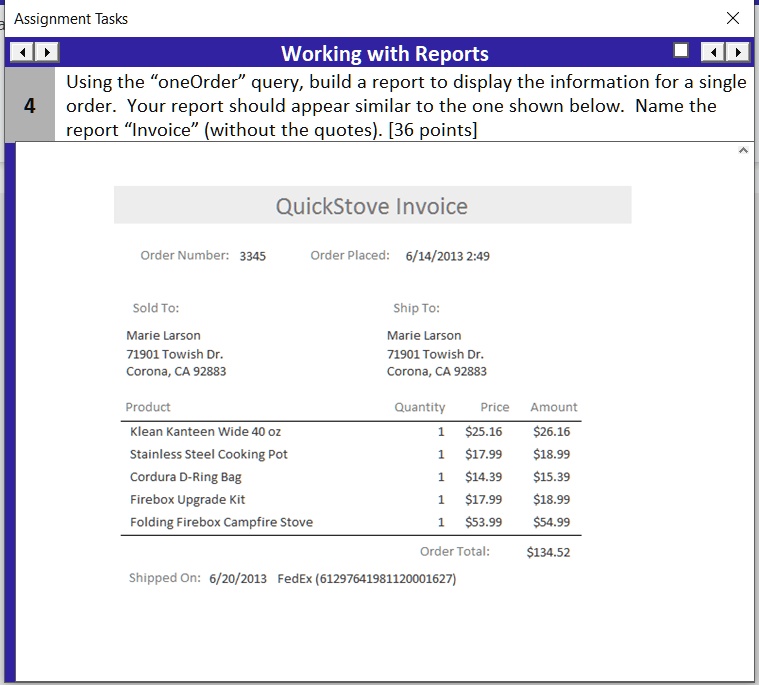Click Marie Larson under Ship To
Screen dimensions: 759x685
coord(424,335)
